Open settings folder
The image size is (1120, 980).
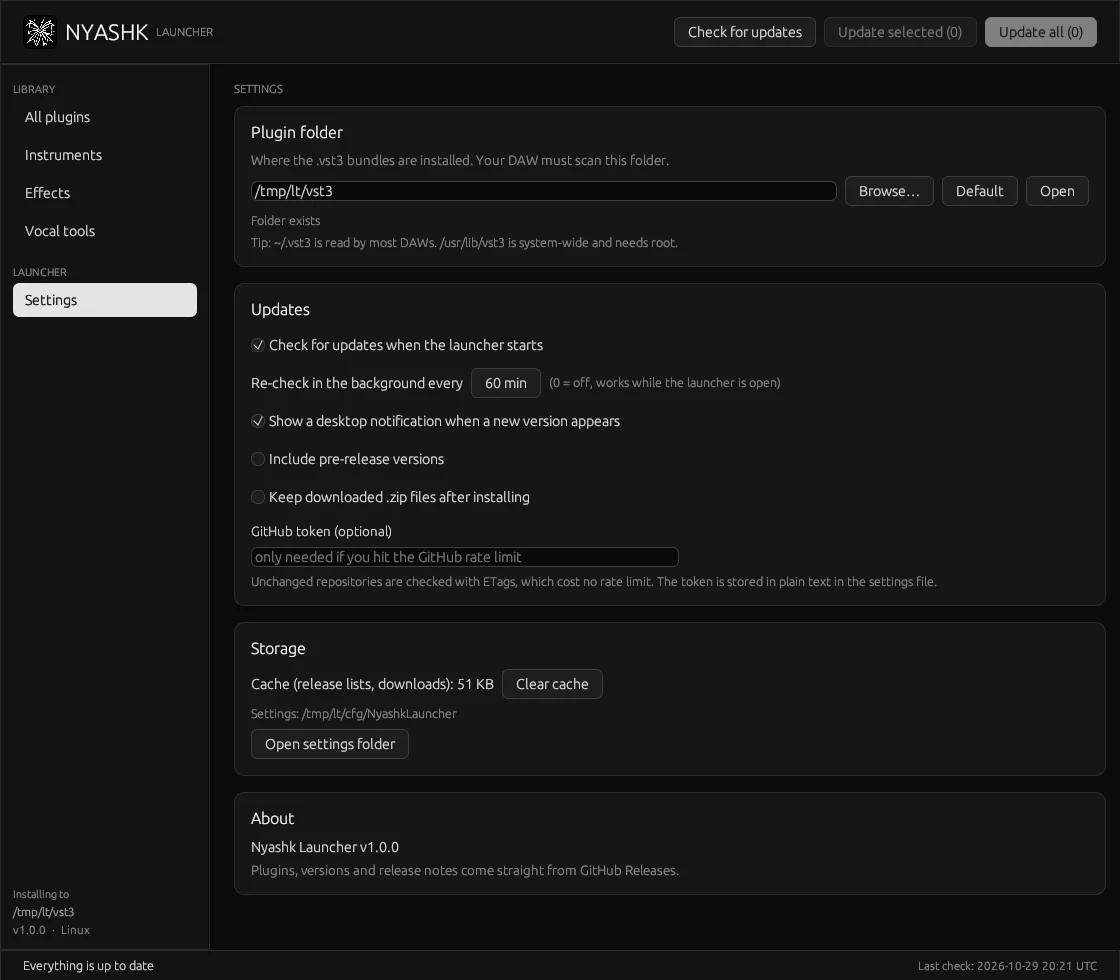pos(329,744)
